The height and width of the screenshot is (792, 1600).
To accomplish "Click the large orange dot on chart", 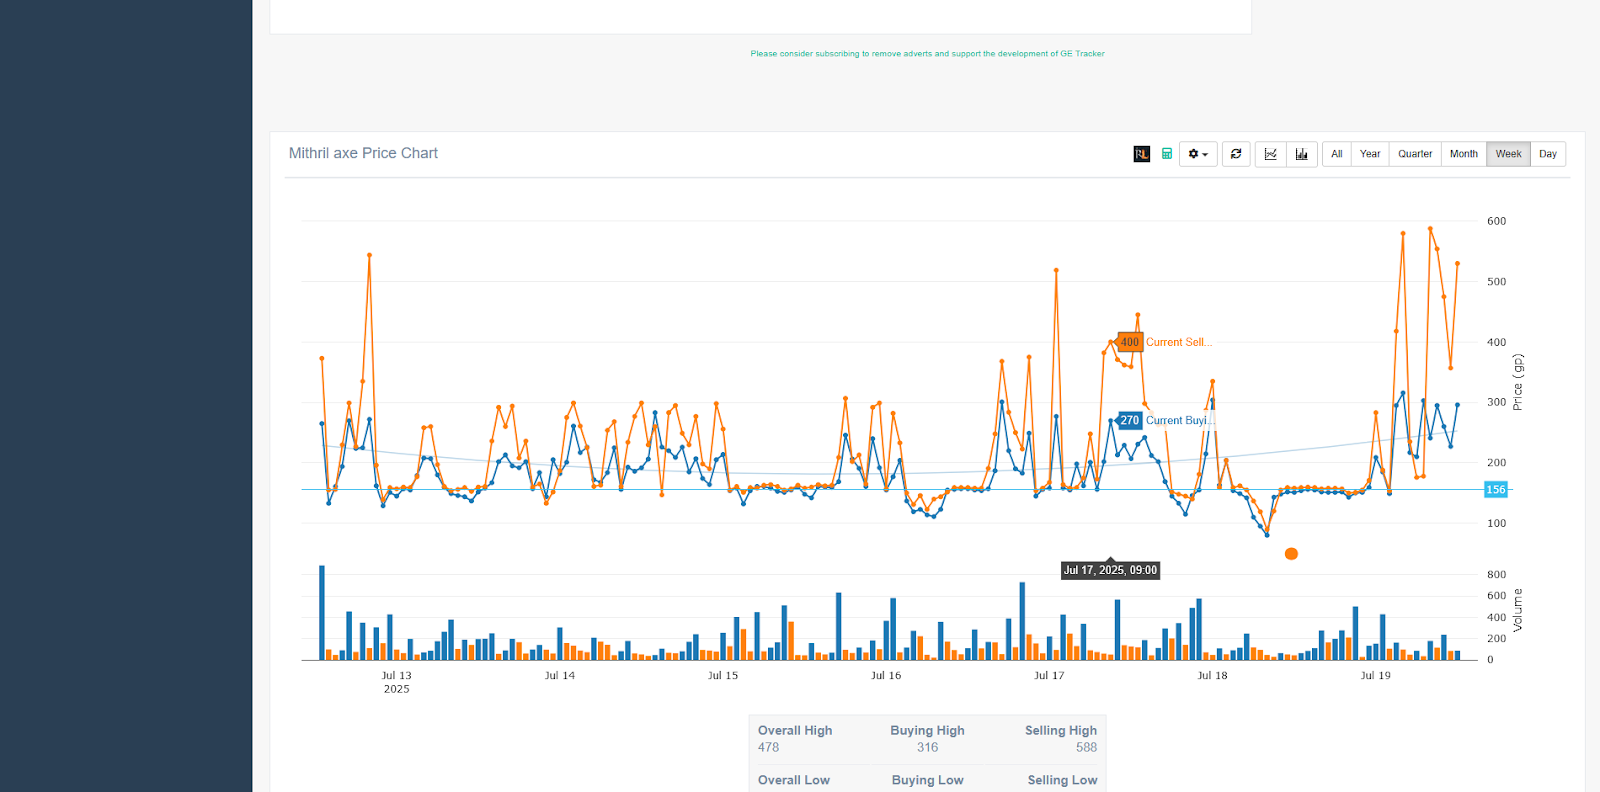I will 1291,554.
